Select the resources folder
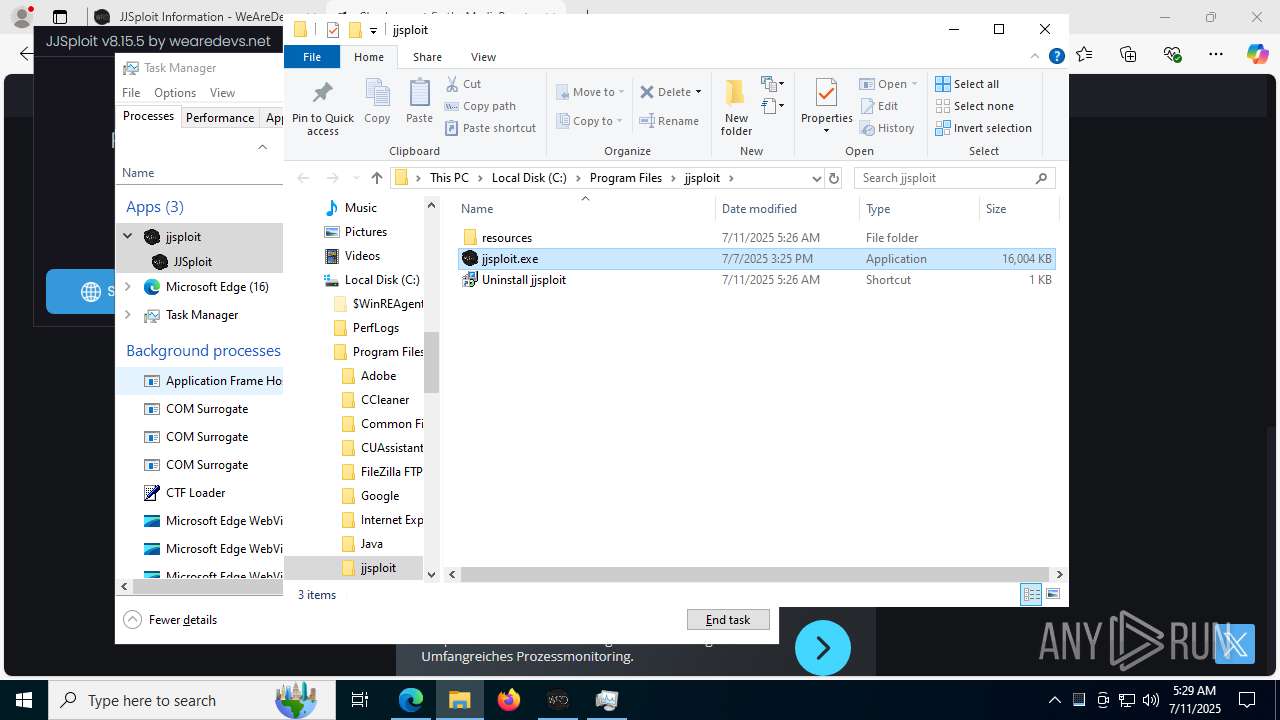1280x720 pixels. click(x=756, y=238)
